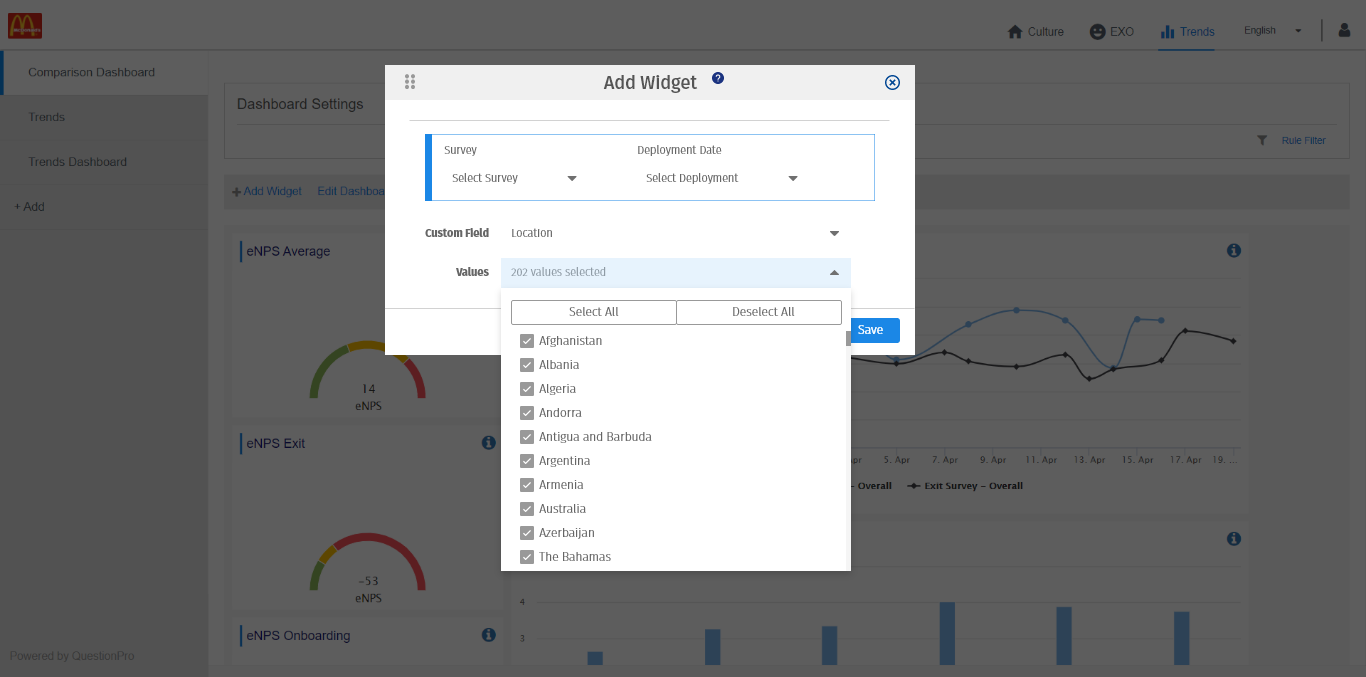
Task: Open Comparison Dashboard in sidebar
Action: coord(104,72)
